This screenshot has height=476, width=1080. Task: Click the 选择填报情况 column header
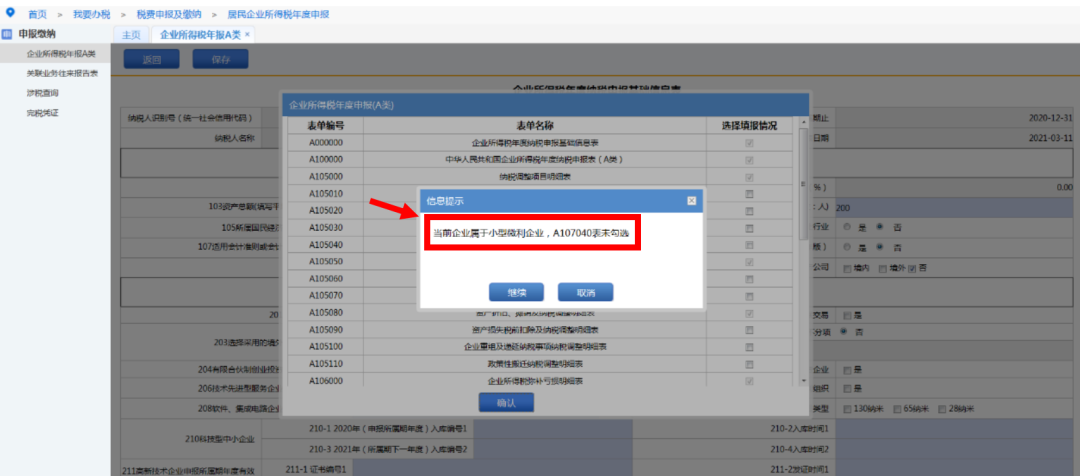tap(749, 125)
